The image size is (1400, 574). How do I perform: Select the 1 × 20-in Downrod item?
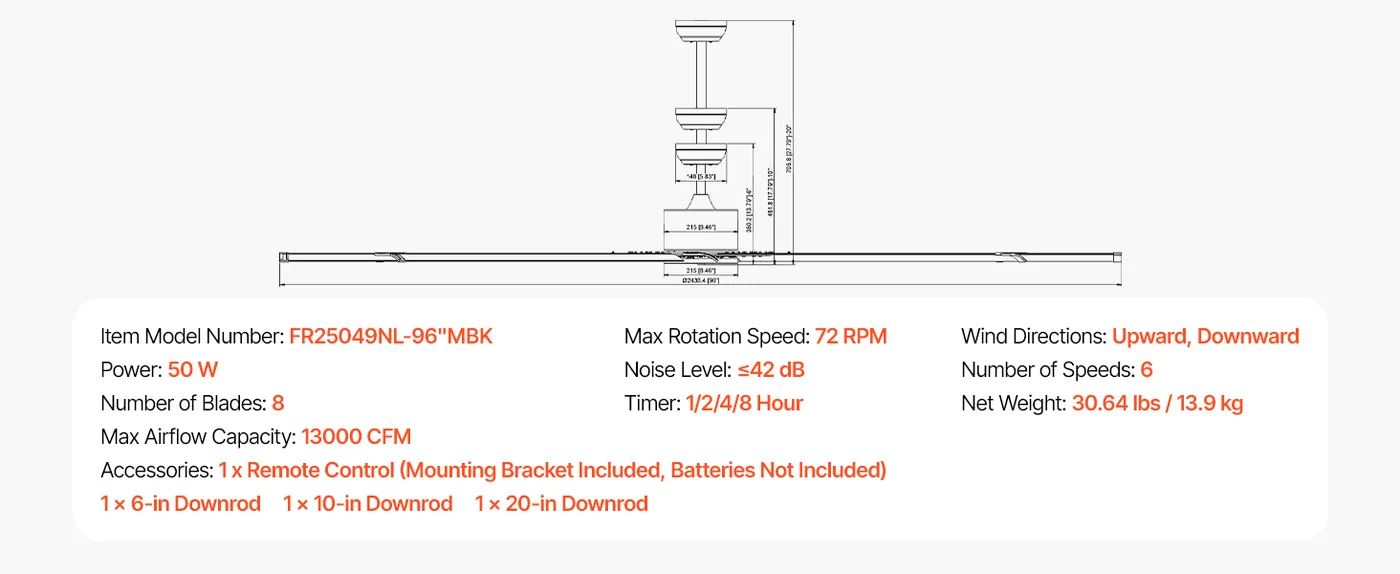point(562,504)
